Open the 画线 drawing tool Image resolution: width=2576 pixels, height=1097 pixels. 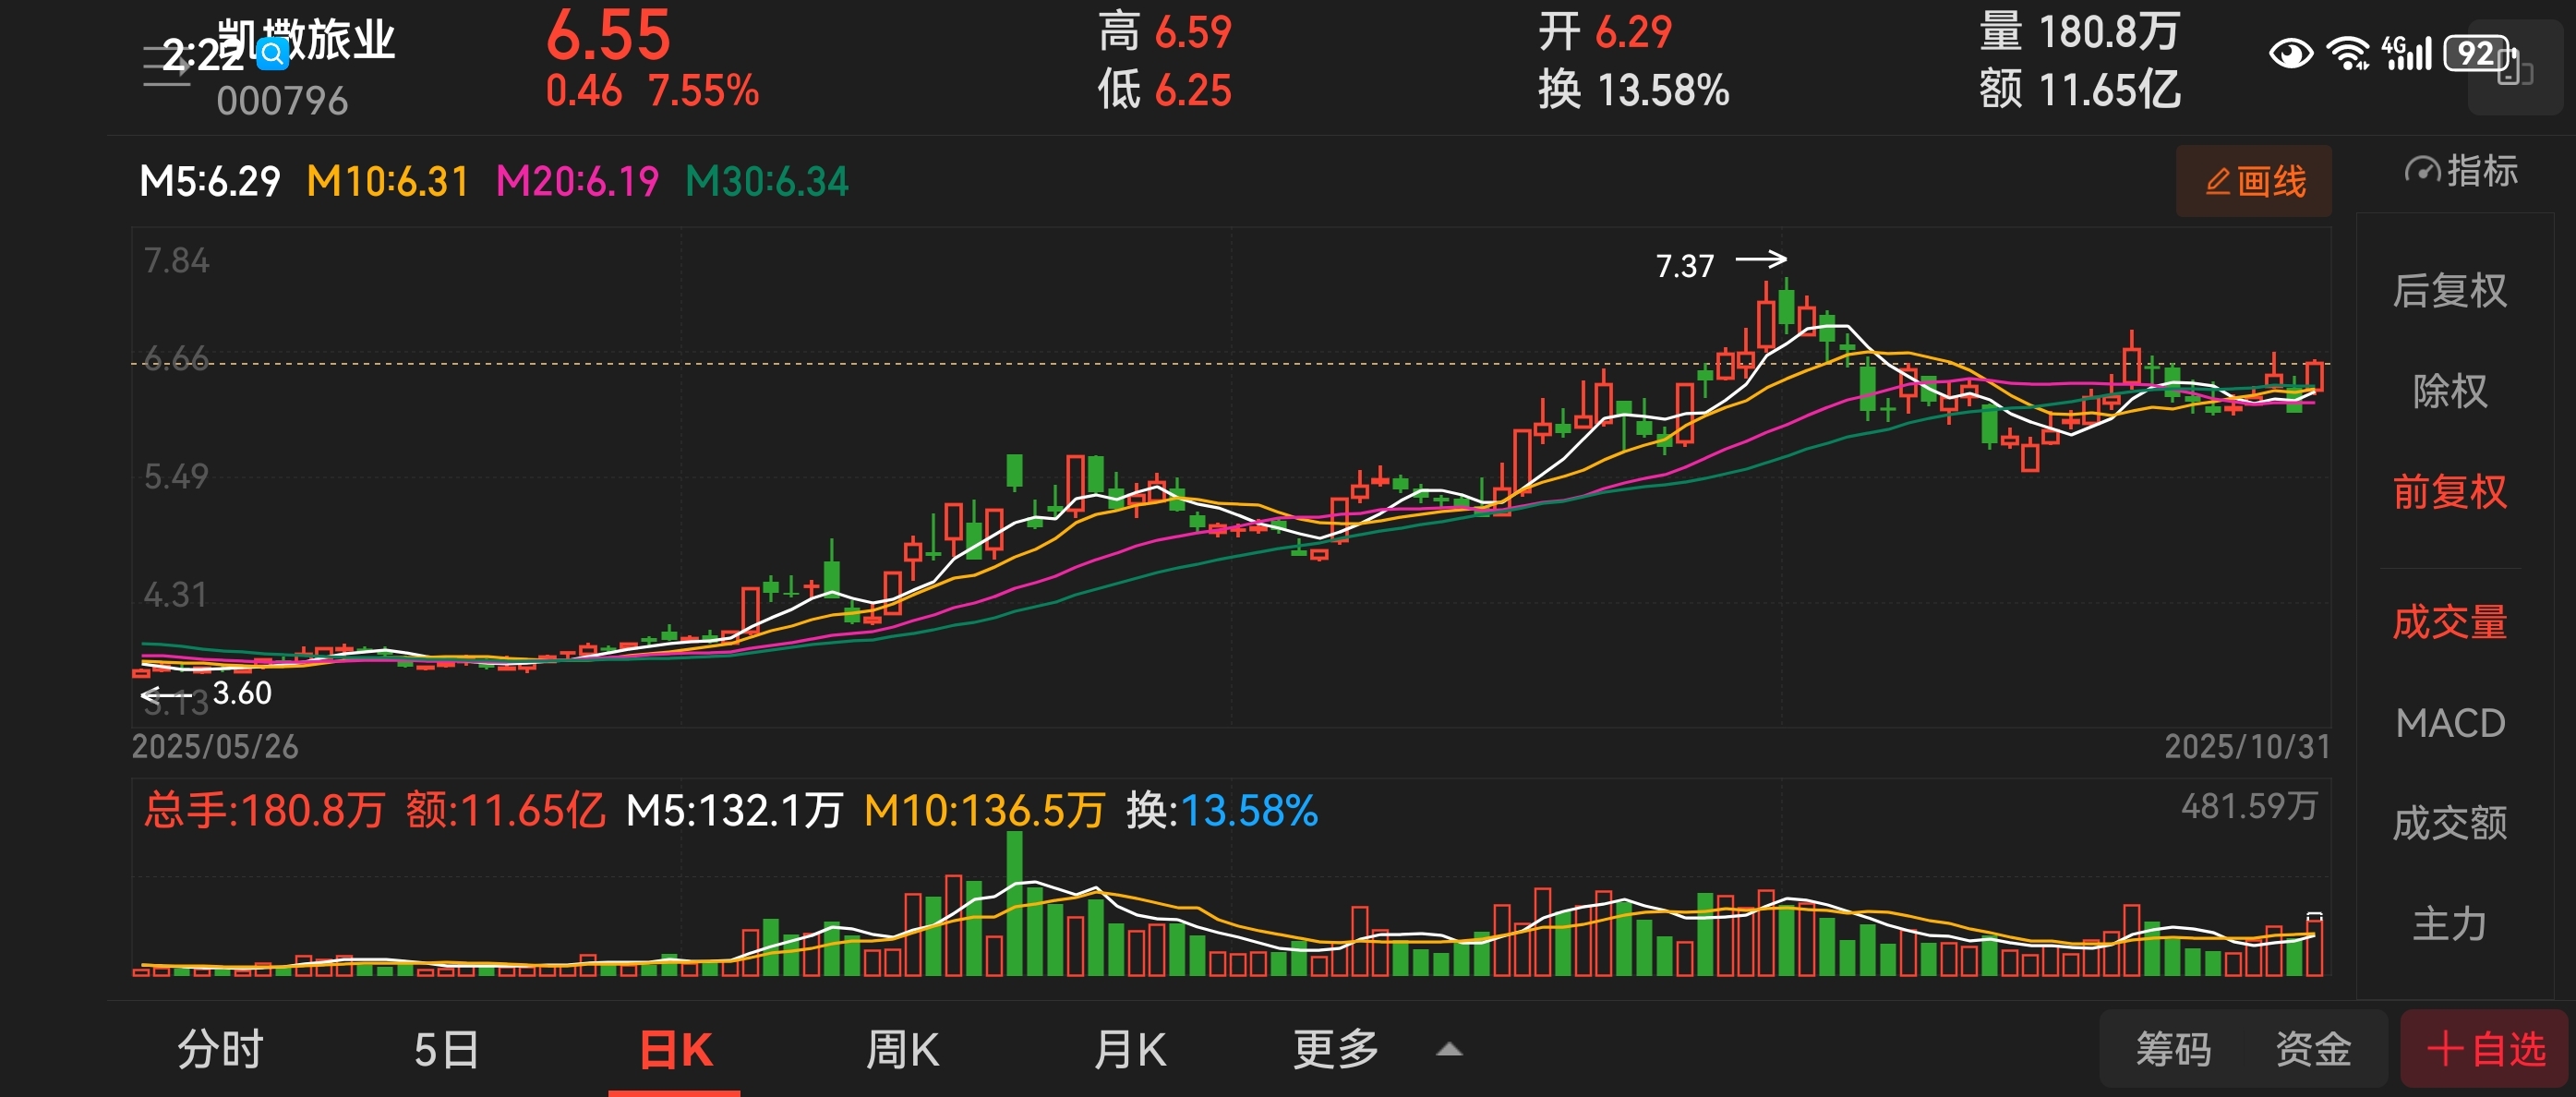click(x=2253, y=182)
